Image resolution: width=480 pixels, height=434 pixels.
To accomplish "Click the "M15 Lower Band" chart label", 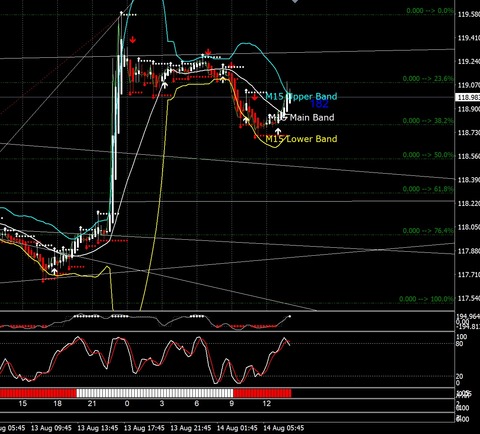I will coord(301,139).
